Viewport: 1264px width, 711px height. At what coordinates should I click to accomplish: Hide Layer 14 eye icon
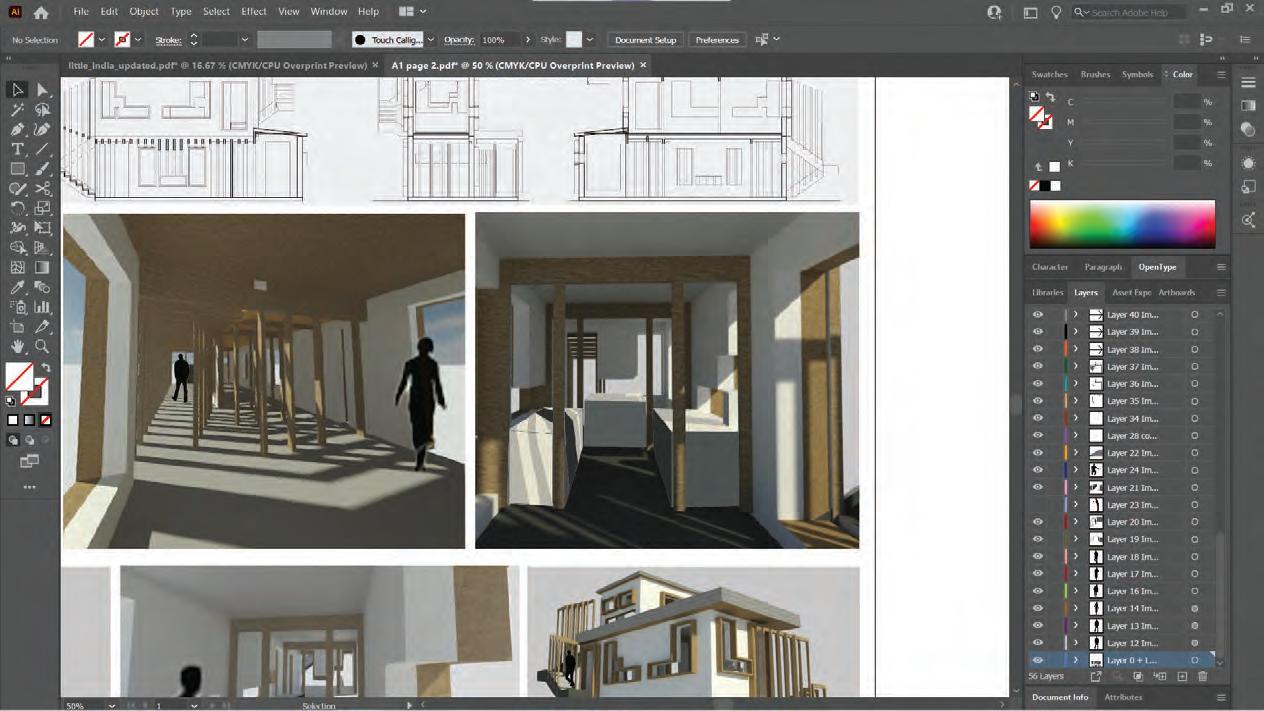click(1038, 608)
